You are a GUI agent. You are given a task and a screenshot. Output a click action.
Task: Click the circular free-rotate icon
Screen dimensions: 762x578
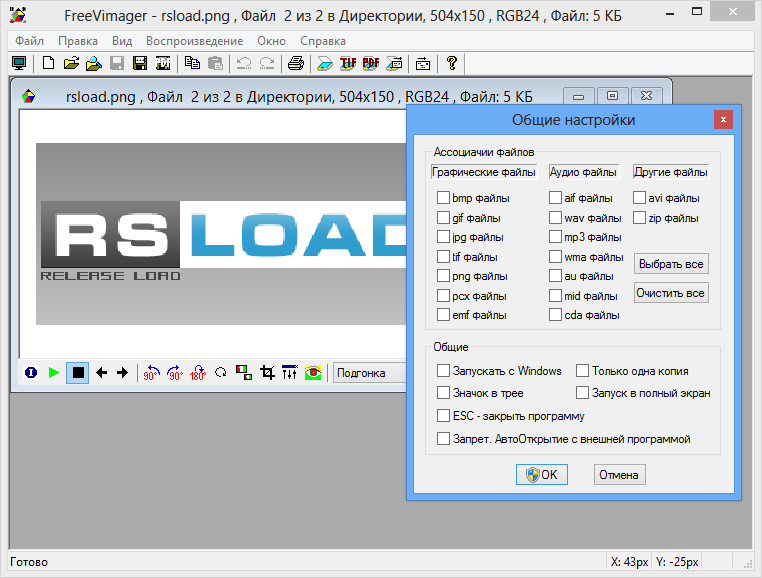pos(221,373)
